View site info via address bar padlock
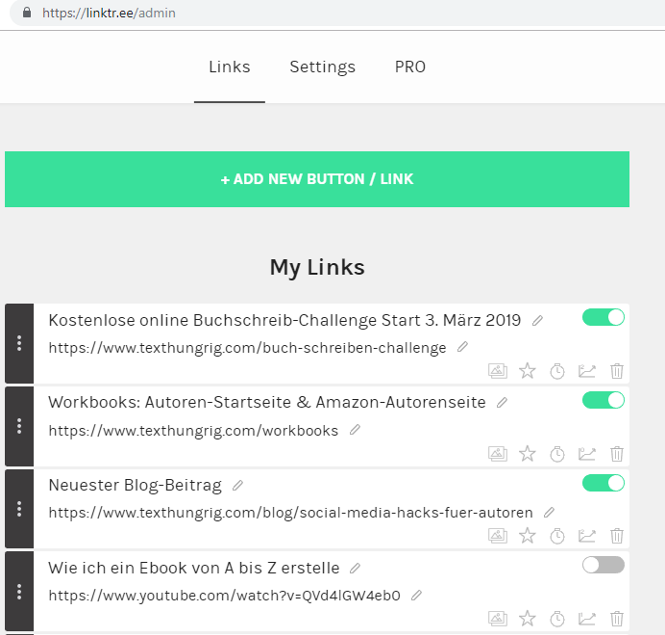665x635 pixels. tap(27, 12)
